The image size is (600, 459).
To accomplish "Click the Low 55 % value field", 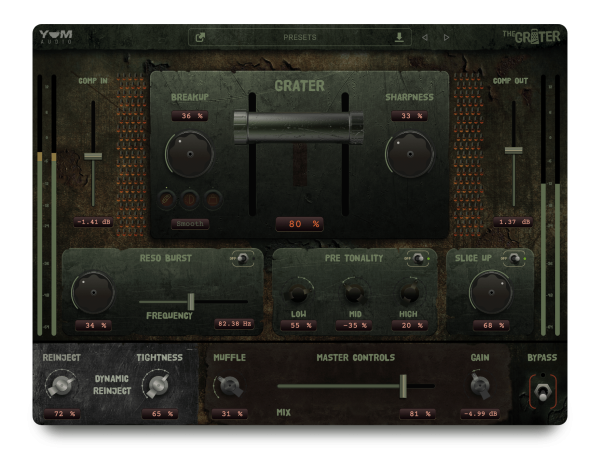I will [x=298, y=326].
